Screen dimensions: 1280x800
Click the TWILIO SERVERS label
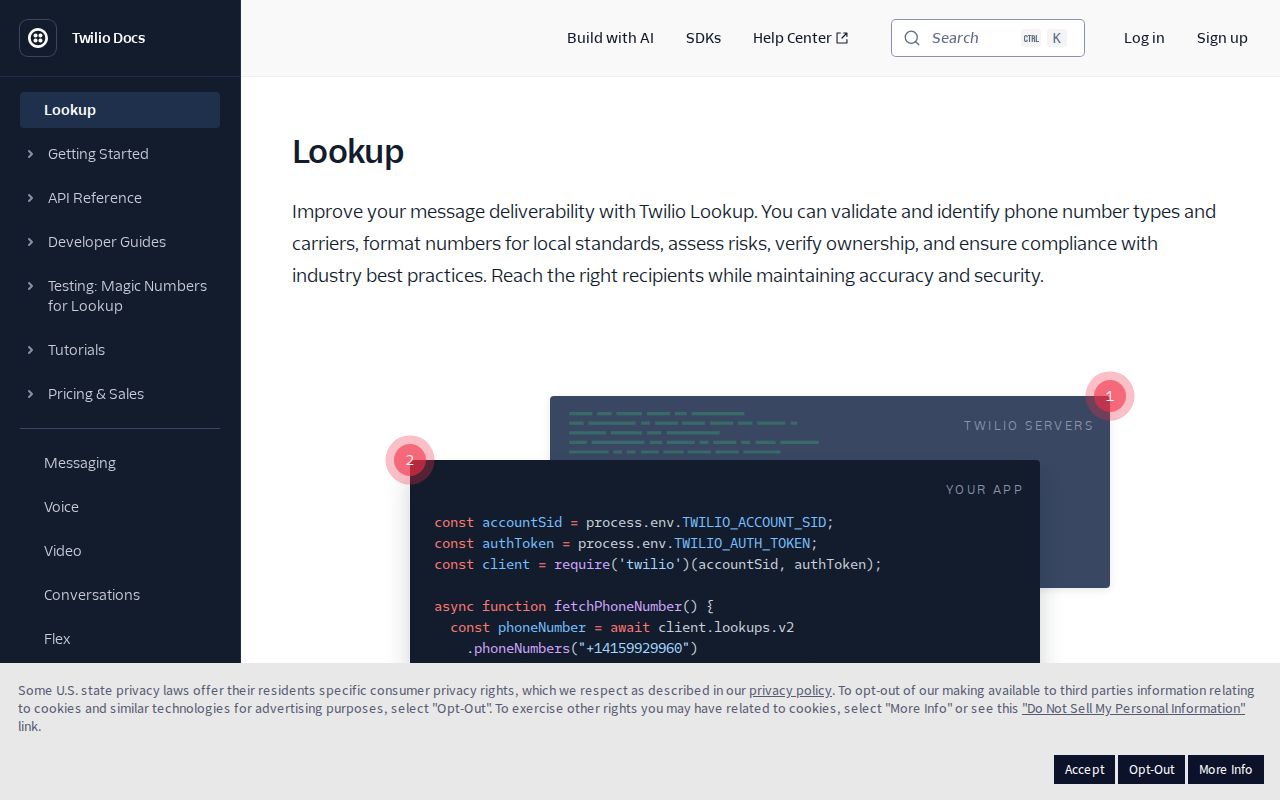[1029, 425]
